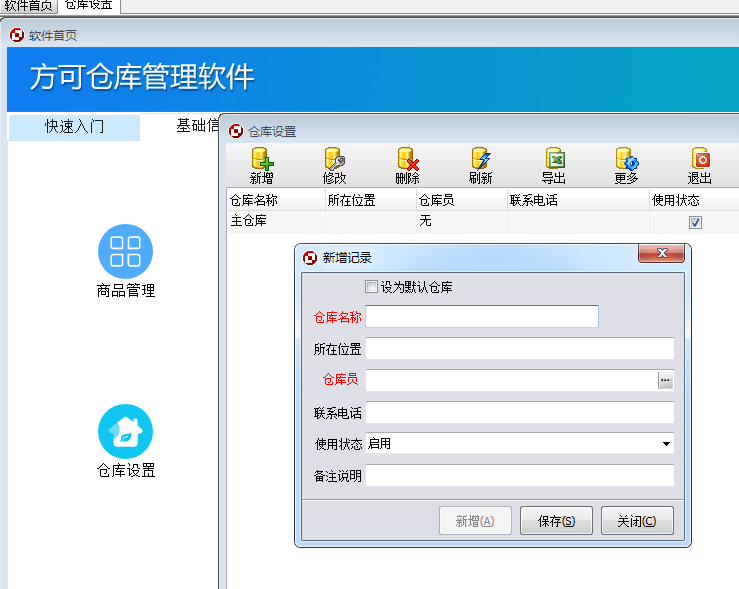Focus the 仓库名称 input field
The image size is (739, 589).
482,317
